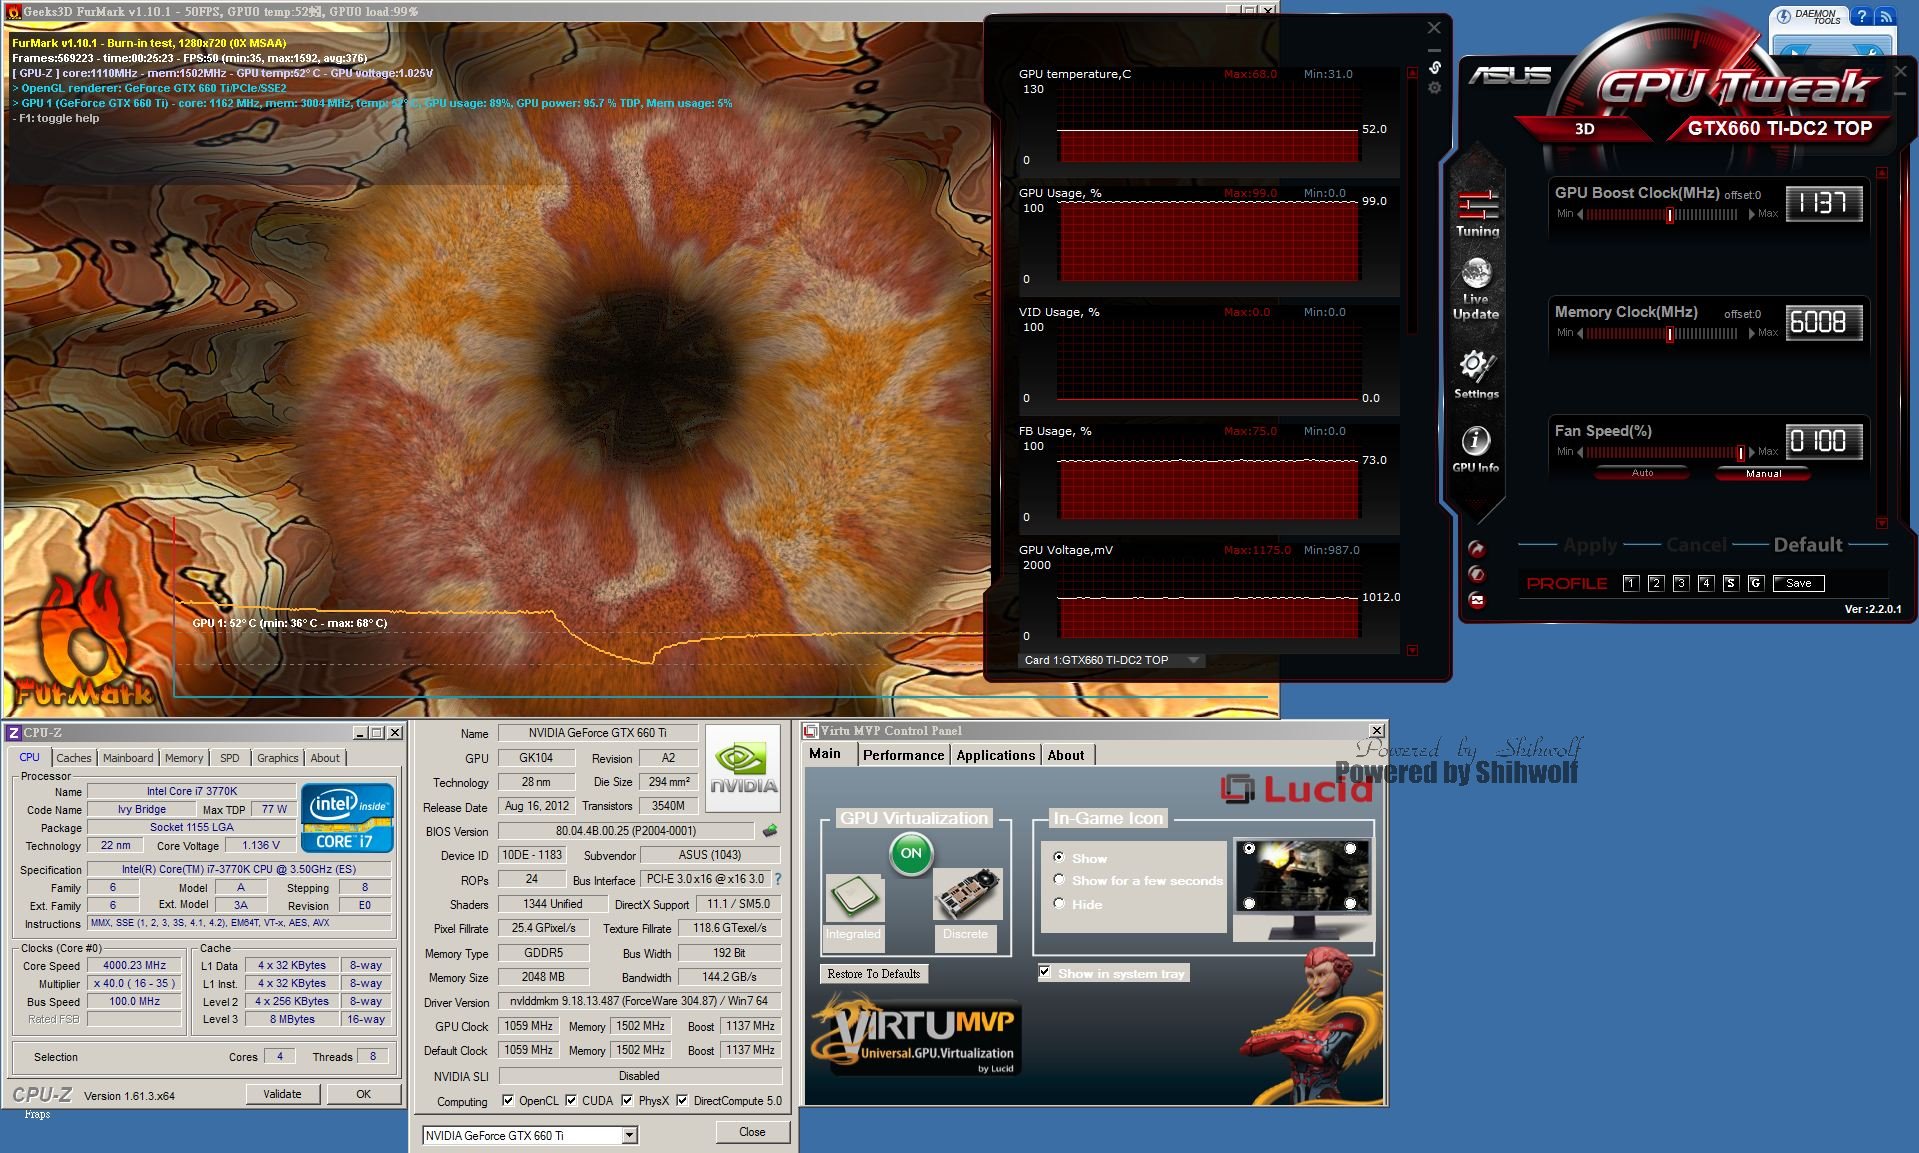Select GPU Tweak profile 1
The height and width of the screenshot is (1153, 1919).
click(1631, 583)
